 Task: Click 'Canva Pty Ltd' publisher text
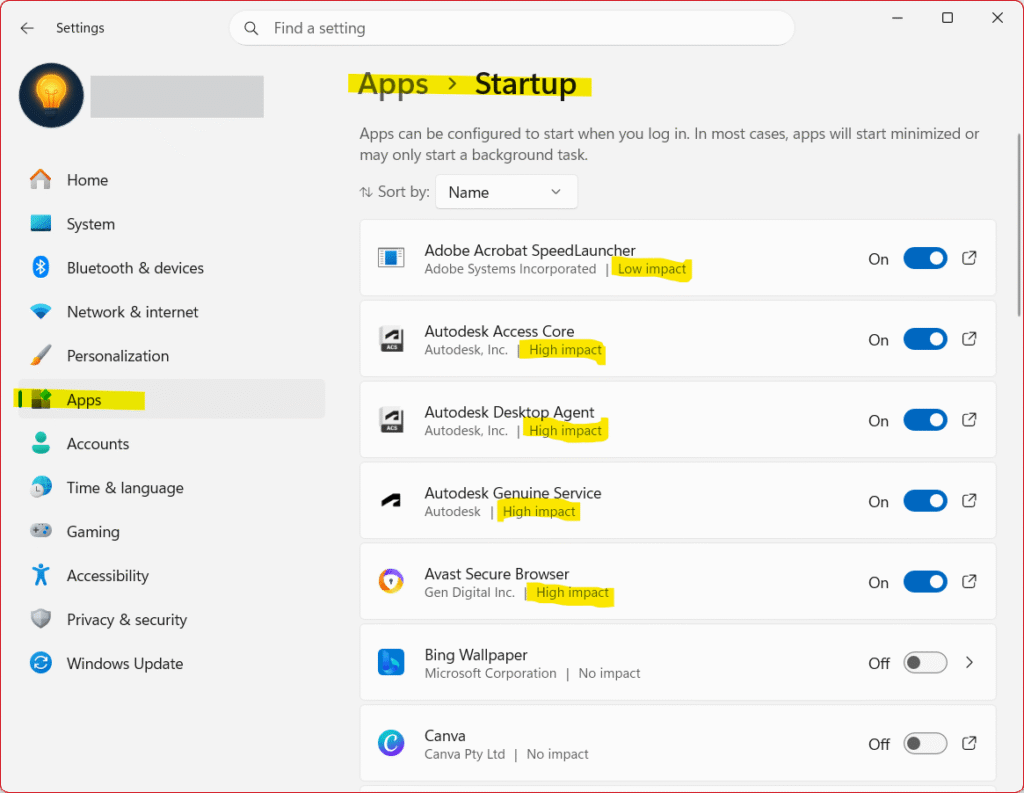point(464,754)
